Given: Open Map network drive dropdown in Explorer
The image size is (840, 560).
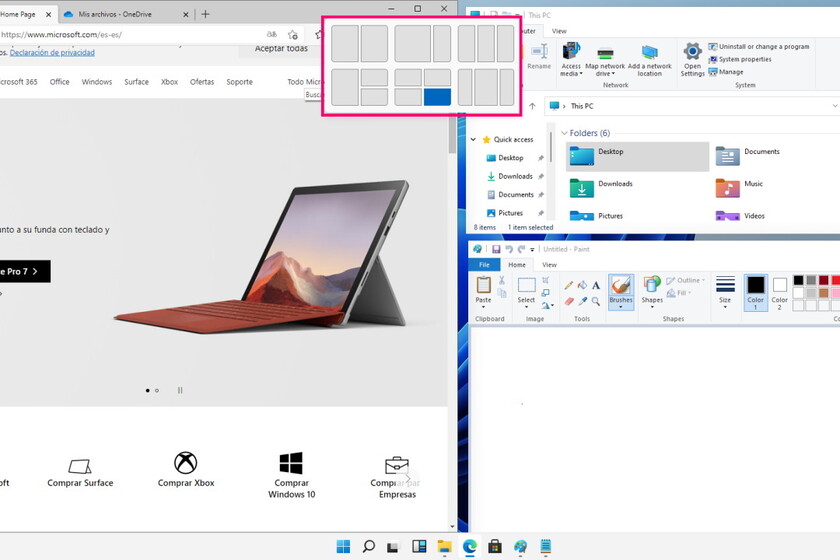Looking at the screenshot, I should pyautogui.click(x=605, y=60).
